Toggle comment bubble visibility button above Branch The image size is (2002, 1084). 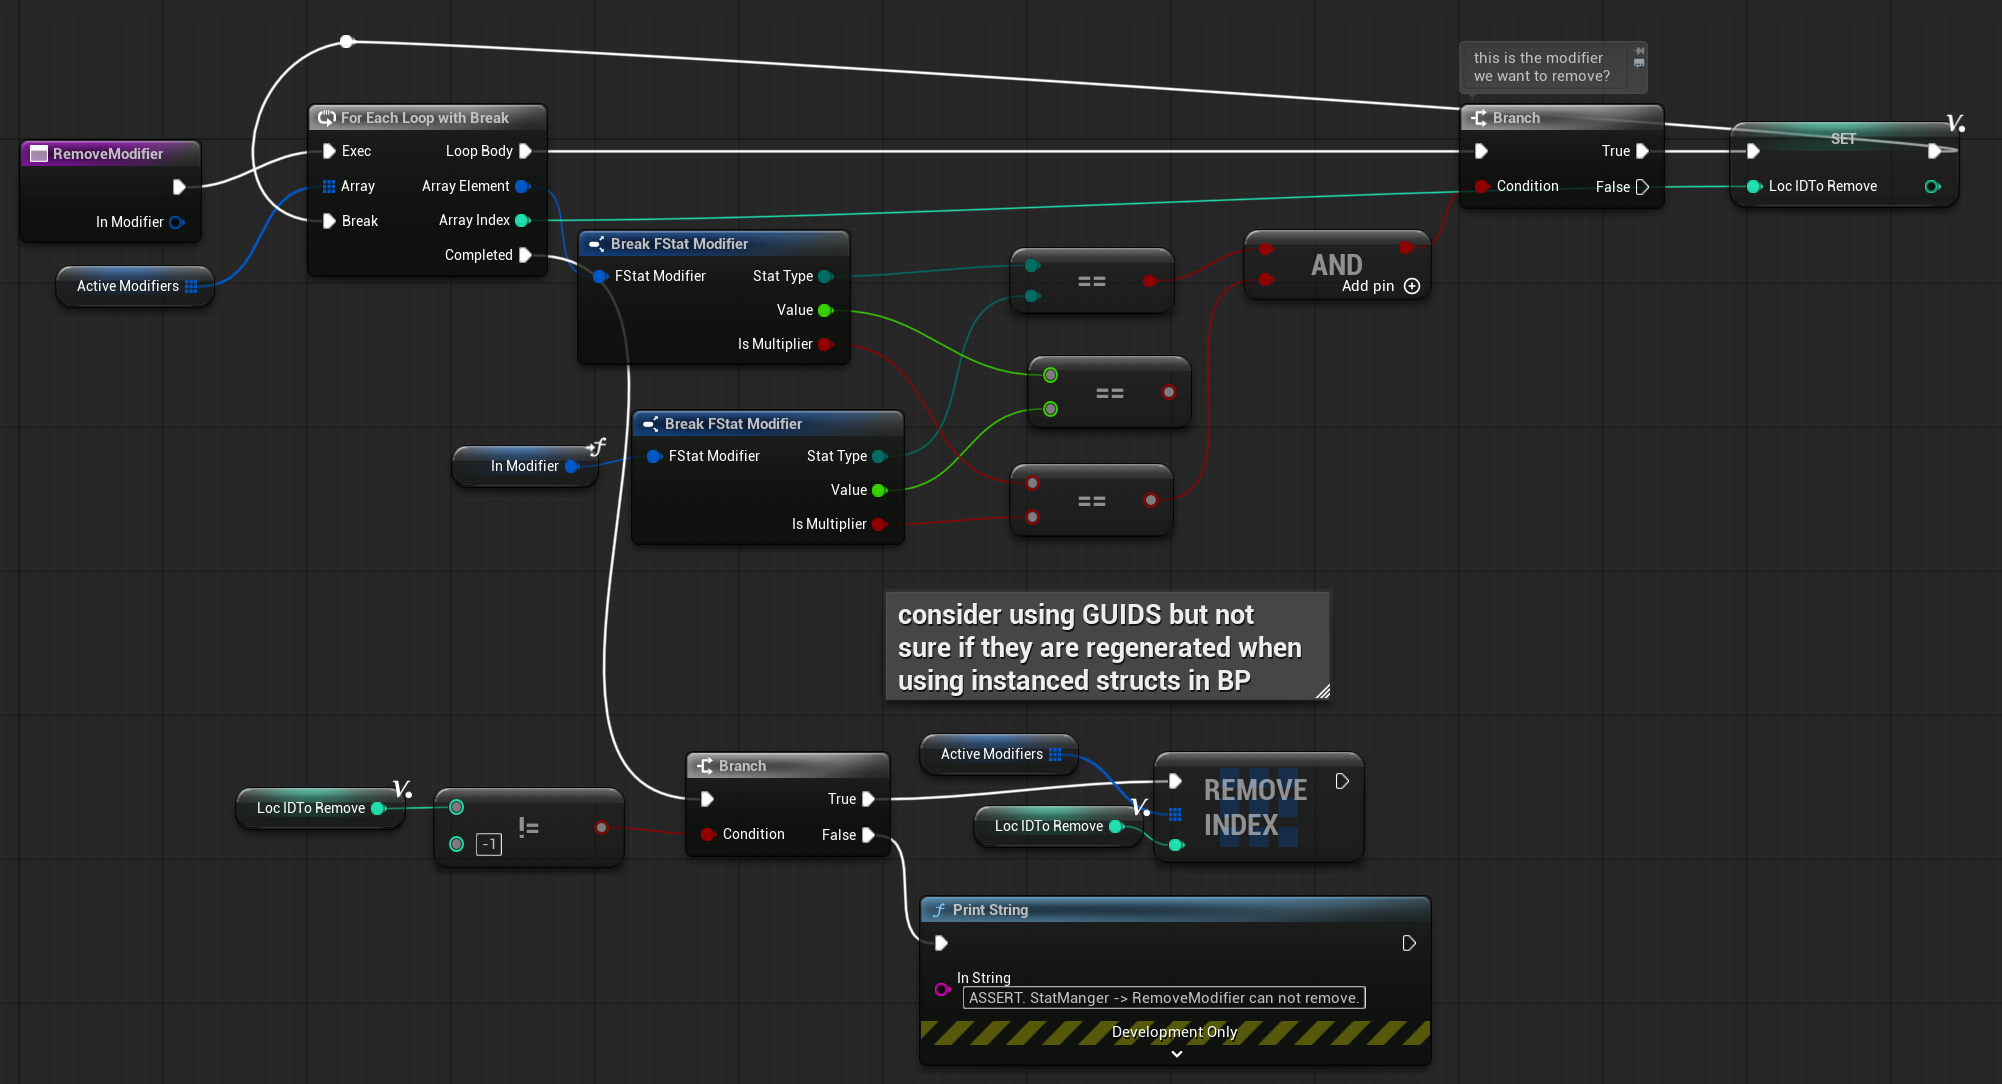pyautogui.click(x=1639, y=64)
